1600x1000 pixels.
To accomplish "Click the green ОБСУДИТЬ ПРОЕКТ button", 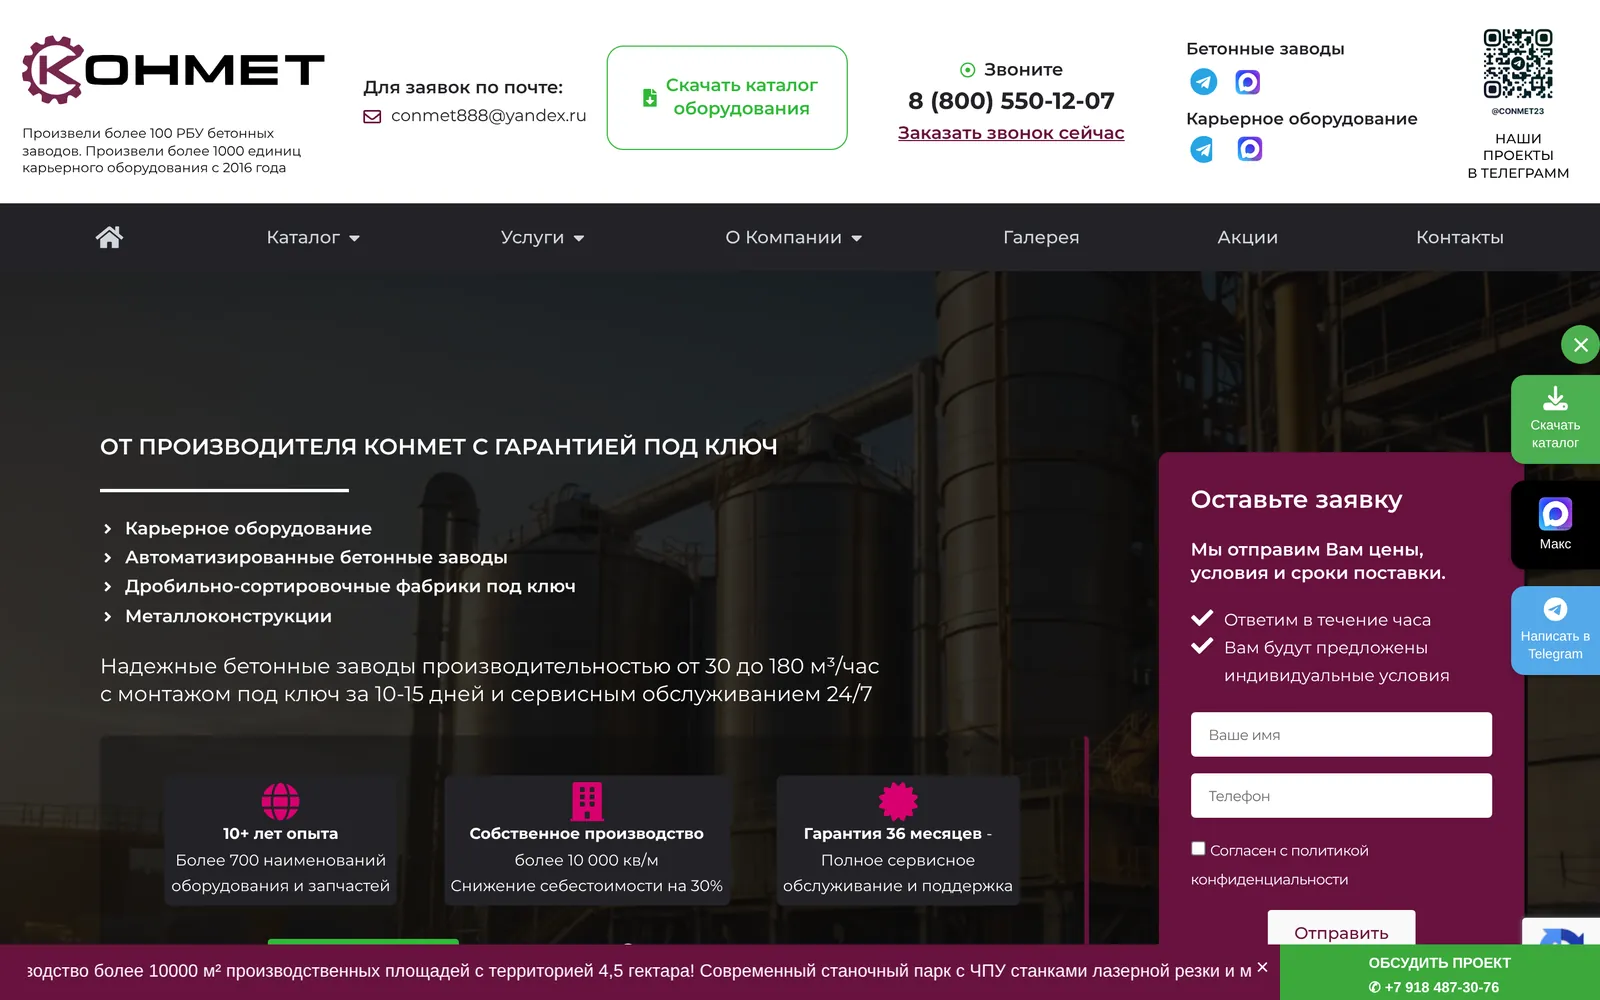I will pos(1439,973).
